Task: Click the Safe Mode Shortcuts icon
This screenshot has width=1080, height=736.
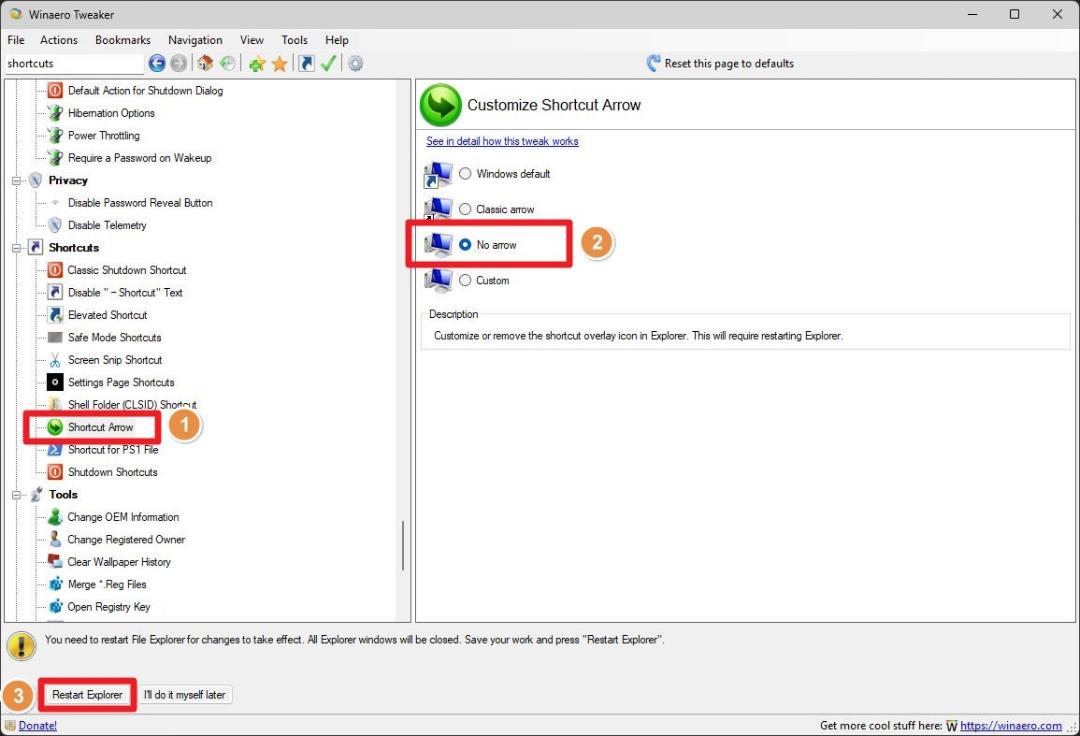Action: 55,337
